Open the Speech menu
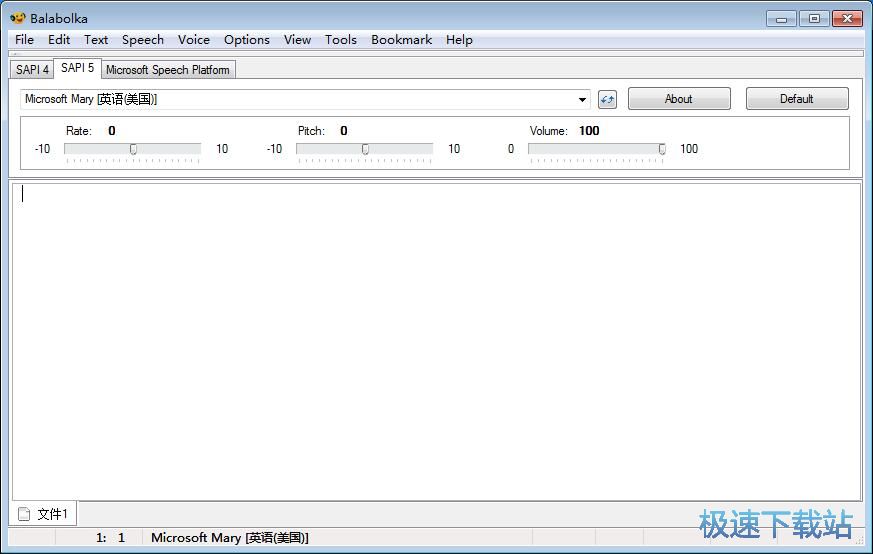Viewport: 873px width, 554px height. (143, 40)
